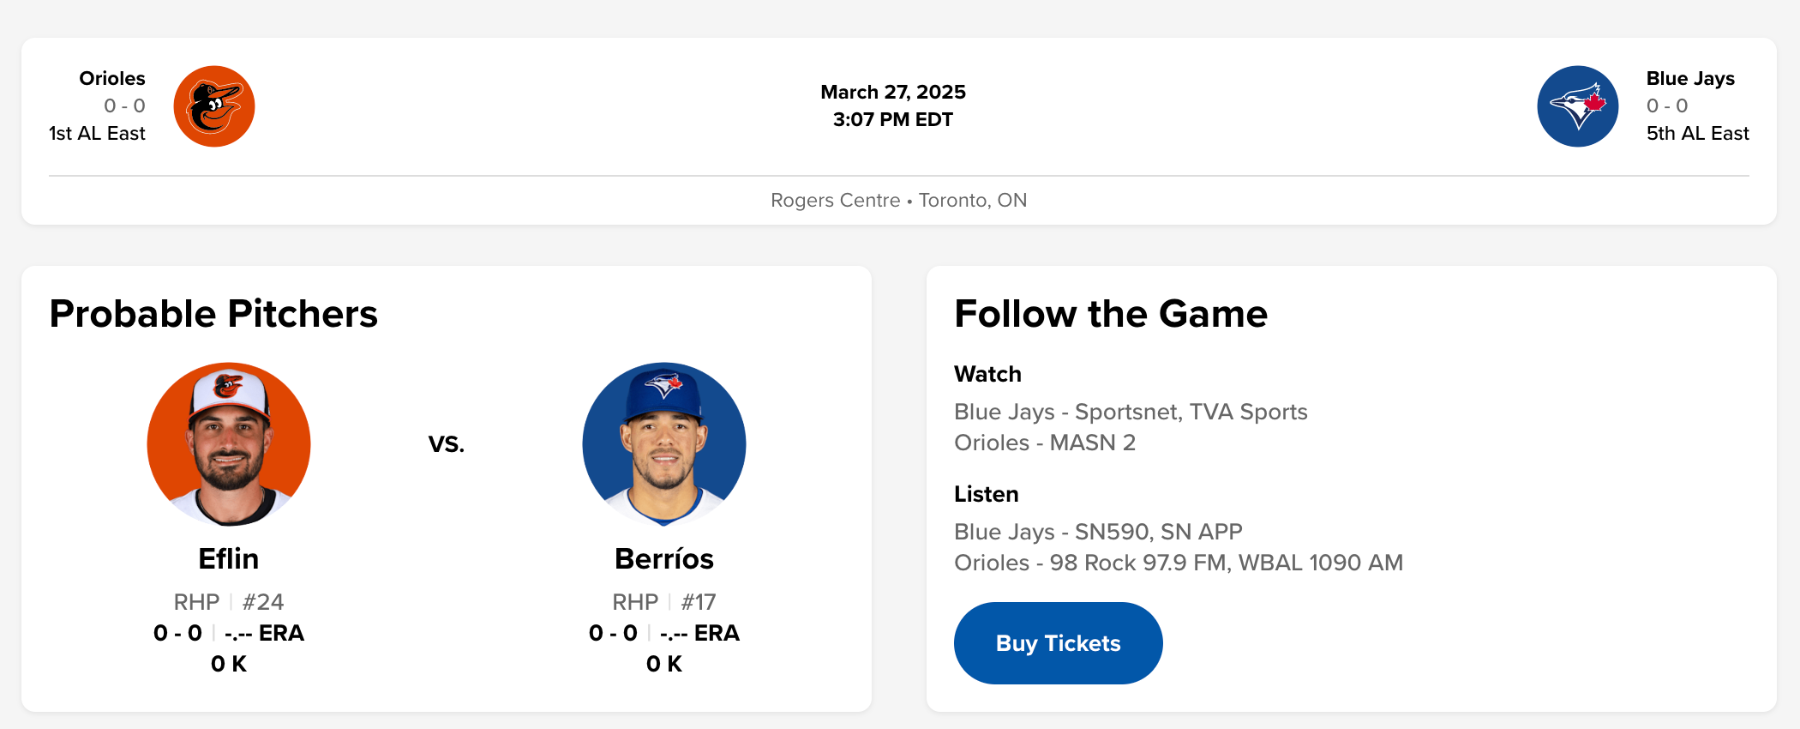Click the Orioles team logo

tap(214, 106)
